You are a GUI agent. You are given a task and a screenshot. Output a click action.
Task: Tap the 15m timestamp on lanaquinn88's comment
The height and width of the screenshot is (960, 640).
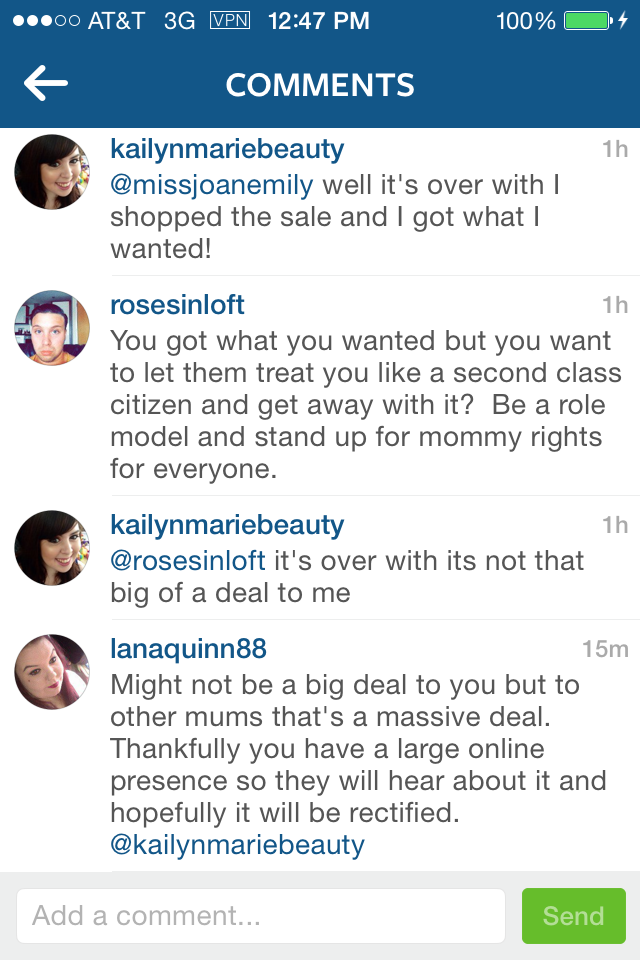[605, 649]
